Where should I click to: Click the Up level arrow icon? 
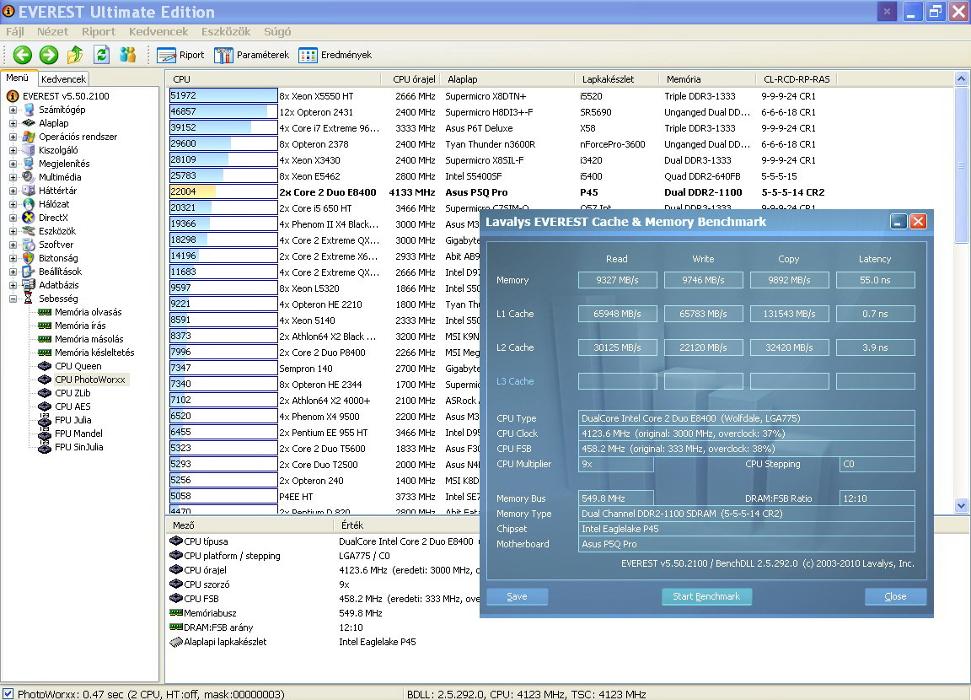(75, 55)
